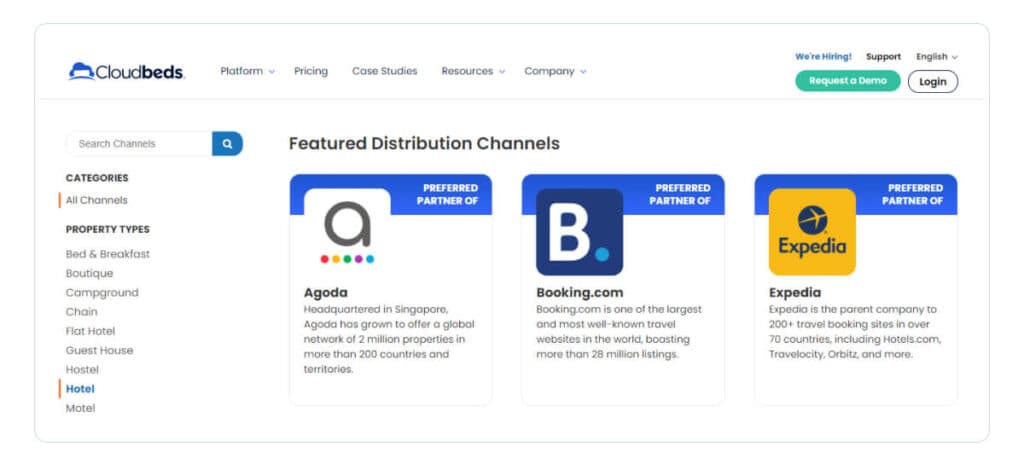Open the Agoda logo thumbnail

point(347,232)
